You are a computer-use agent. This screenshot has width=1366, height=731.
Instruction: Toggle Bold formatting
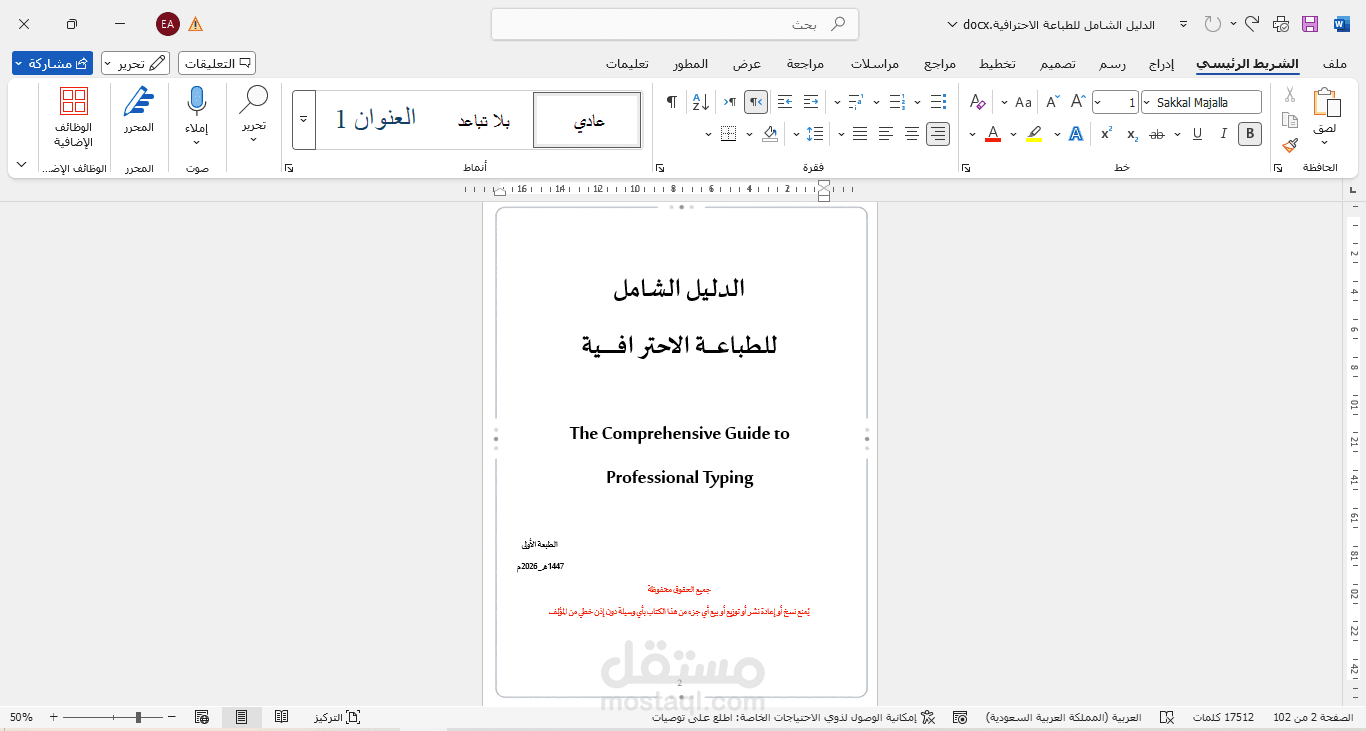1249,133
